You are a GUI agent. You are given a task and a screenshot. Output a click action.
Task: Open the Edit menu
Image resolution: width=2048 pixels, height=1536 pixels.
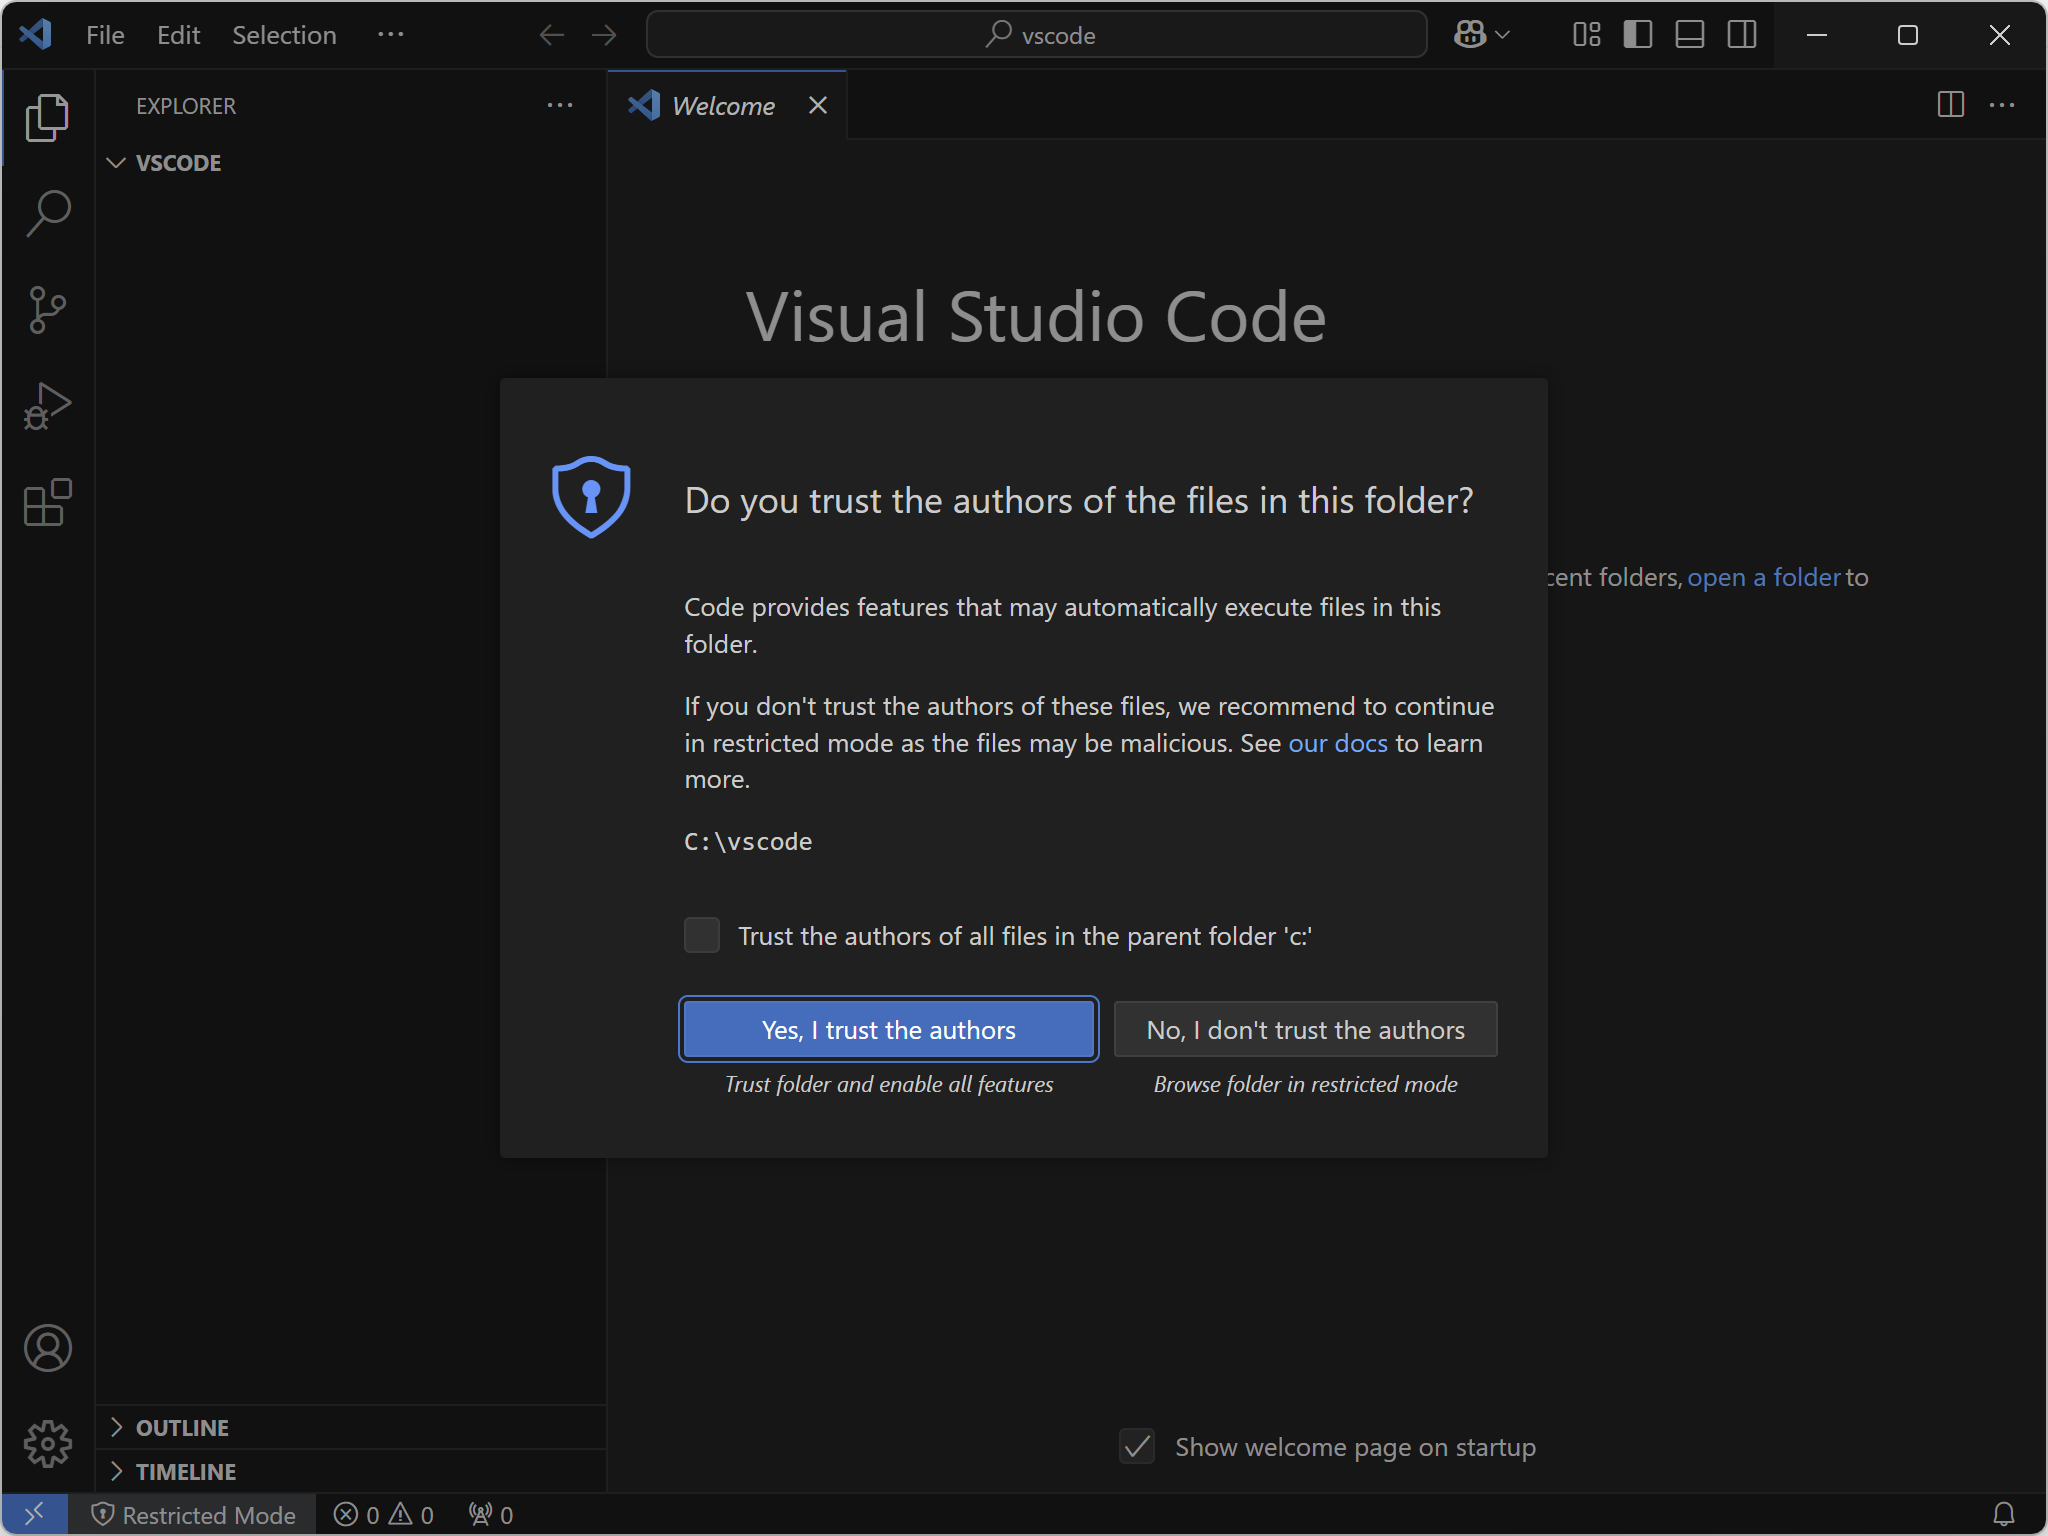click(x=178, y=35)
